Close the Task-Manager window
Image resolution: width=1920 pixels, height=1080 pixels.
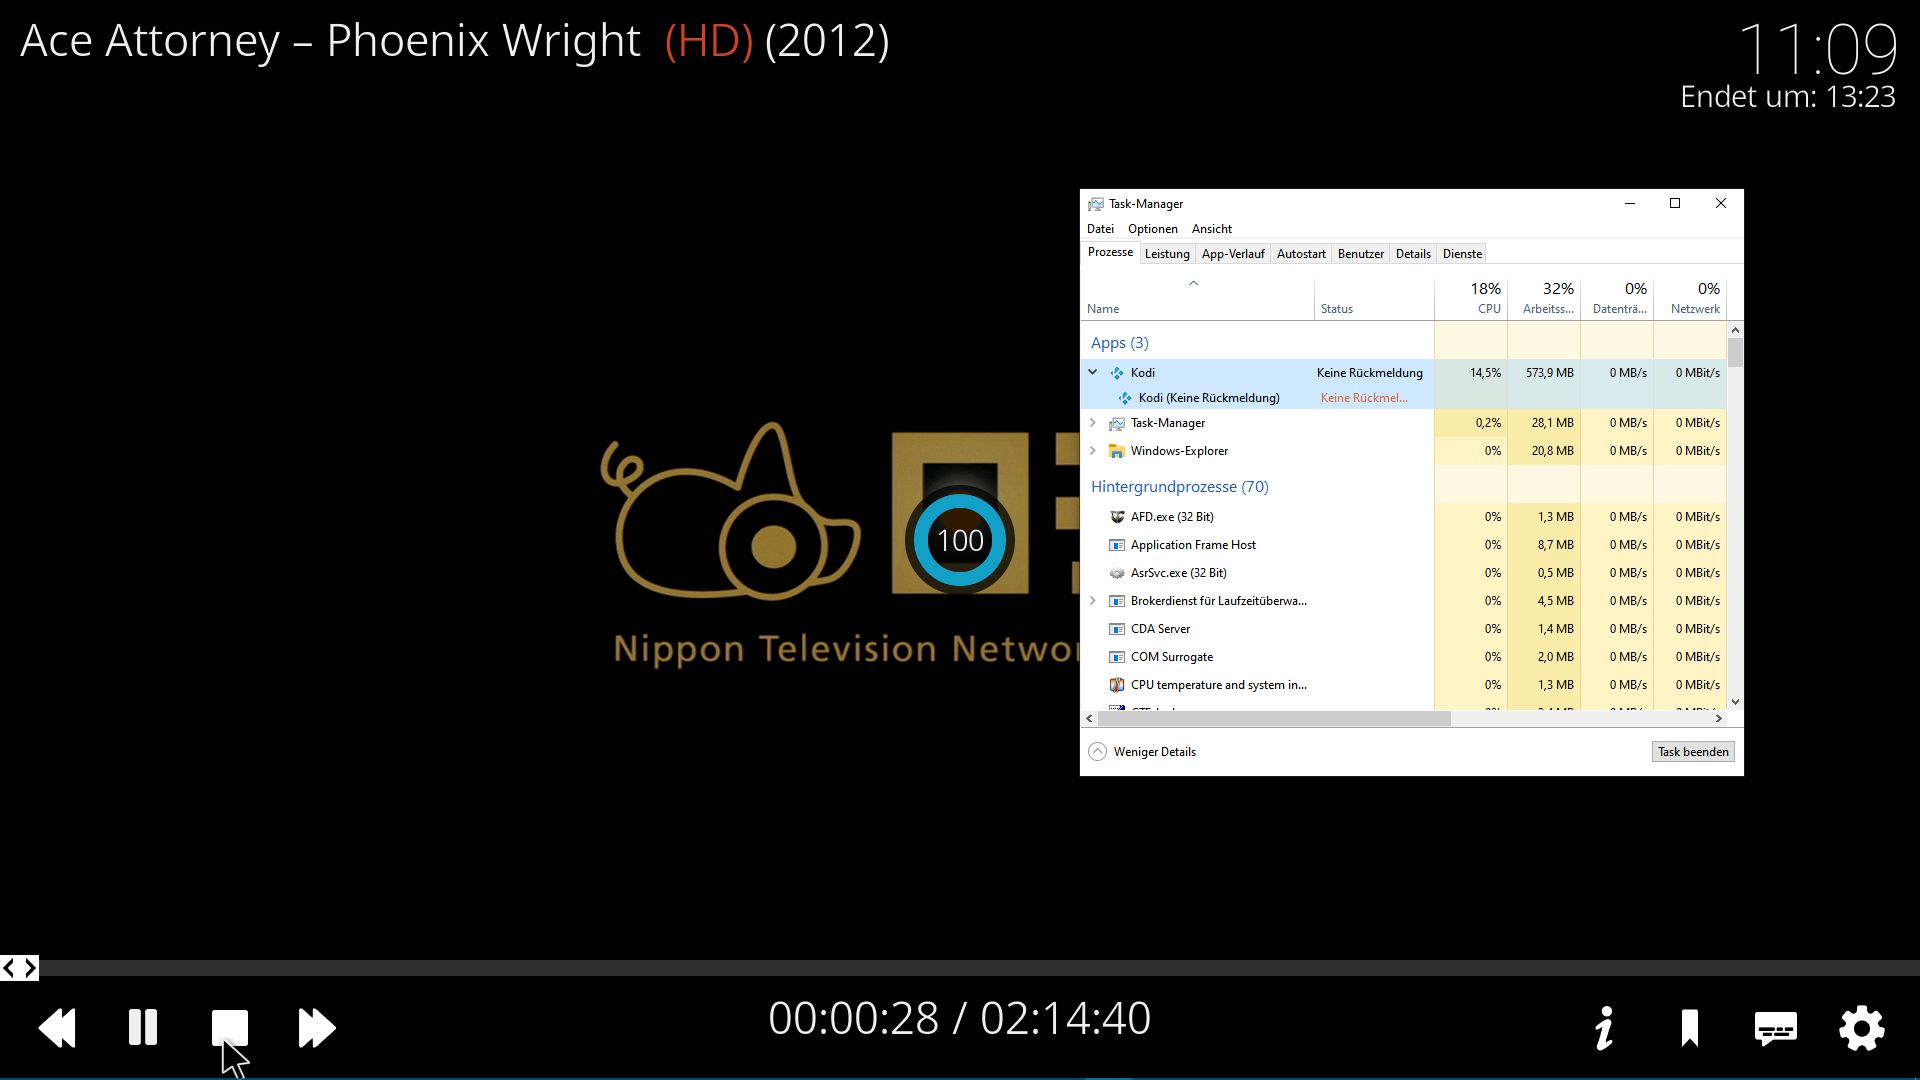(1721, 203)
